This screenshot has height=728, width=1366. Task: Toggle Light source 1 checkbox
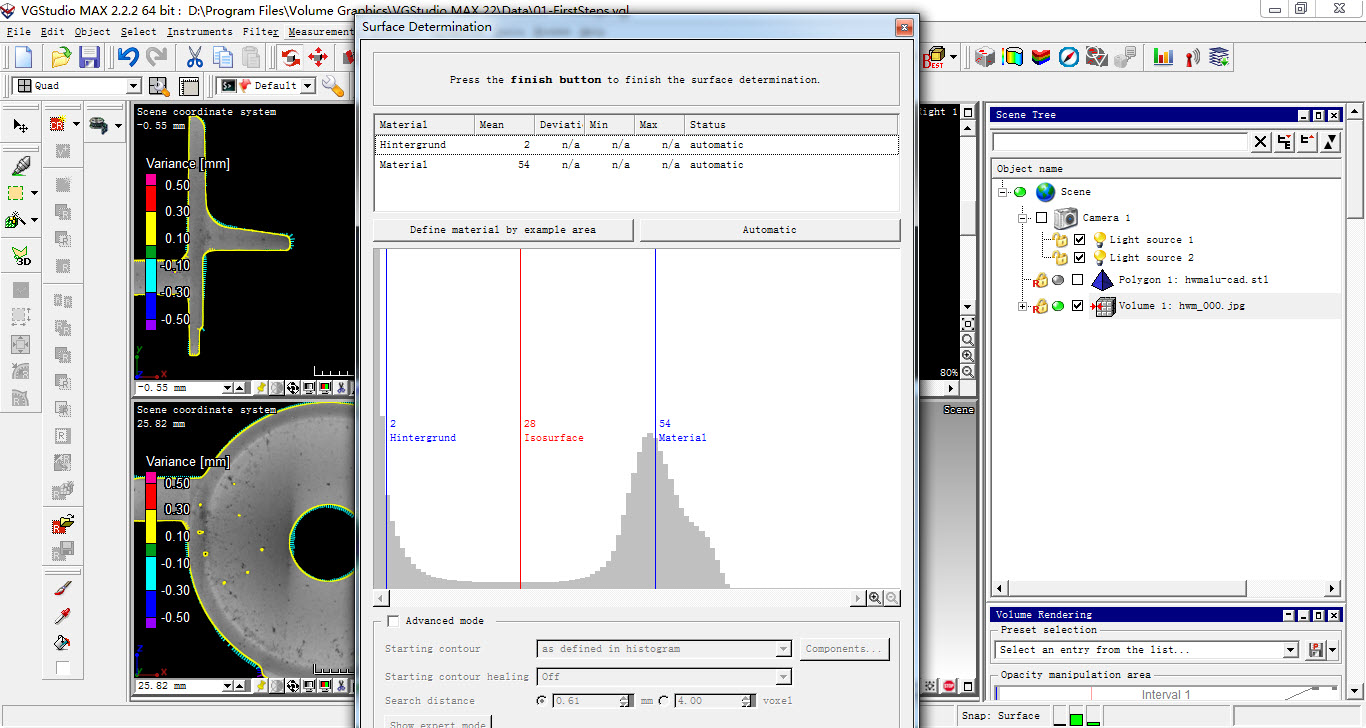tap(1079, 240)
